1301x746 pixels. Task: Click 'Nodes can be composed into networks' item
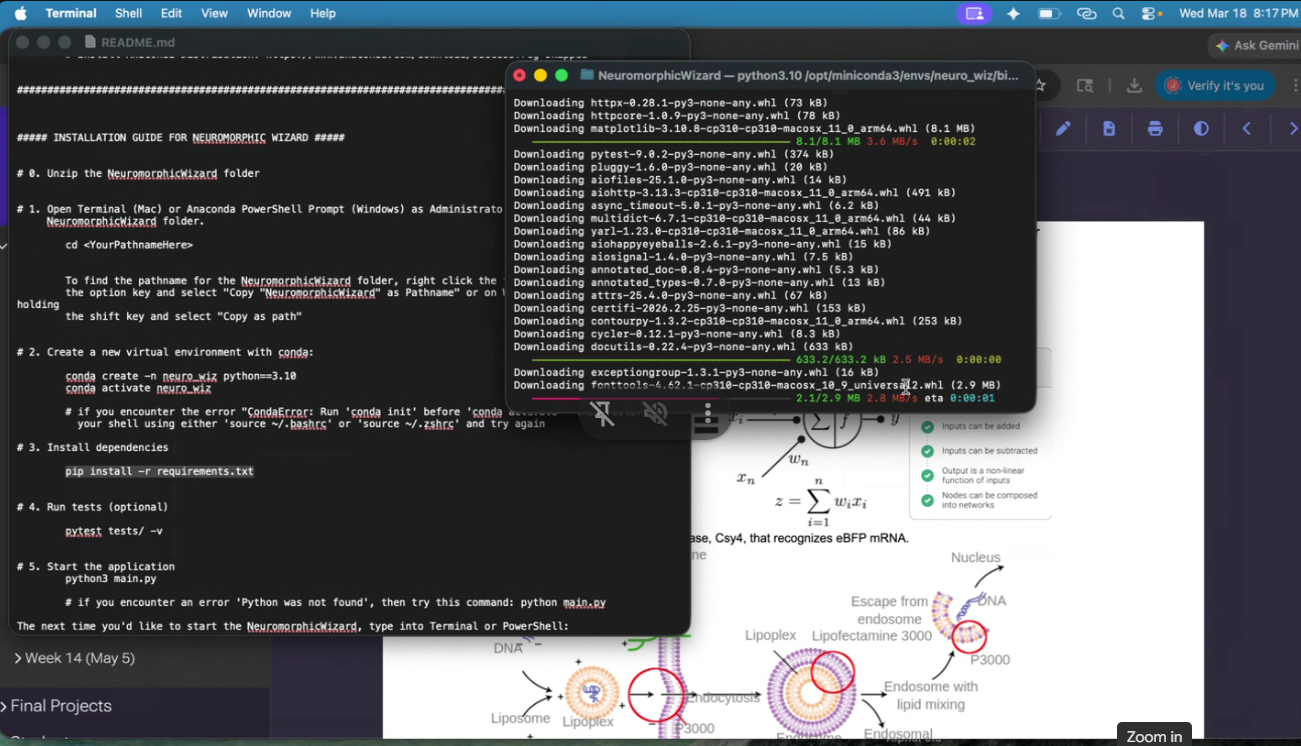[979, 500]
